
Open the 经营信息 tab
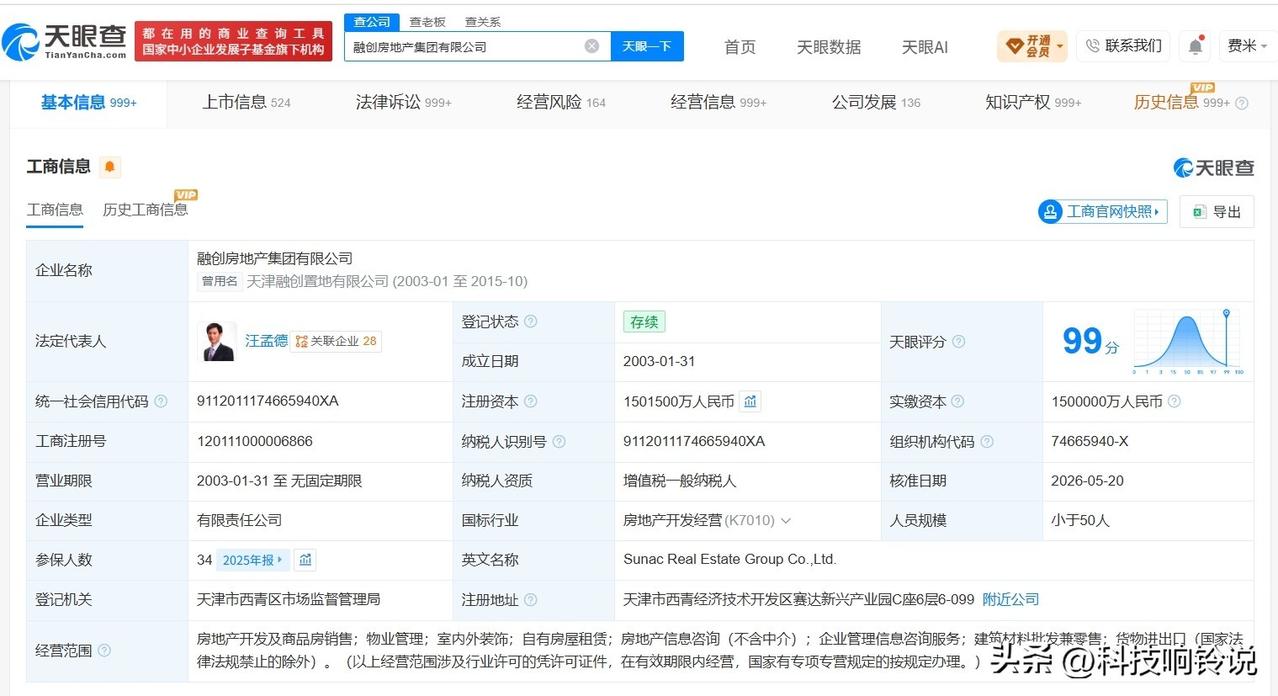coord(718,102)
